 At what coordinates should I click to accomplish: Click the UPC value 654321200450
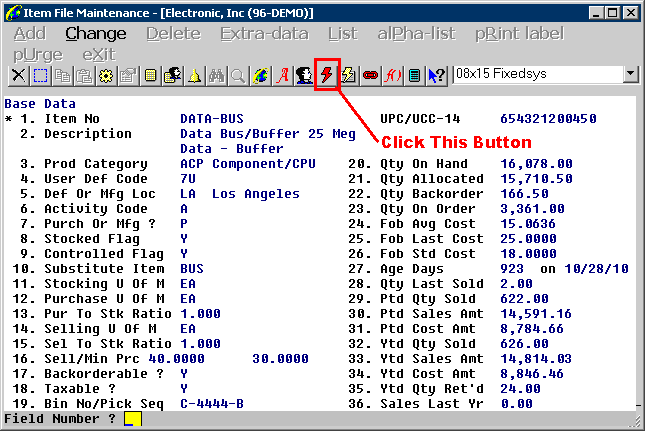[x=548, y=119]
